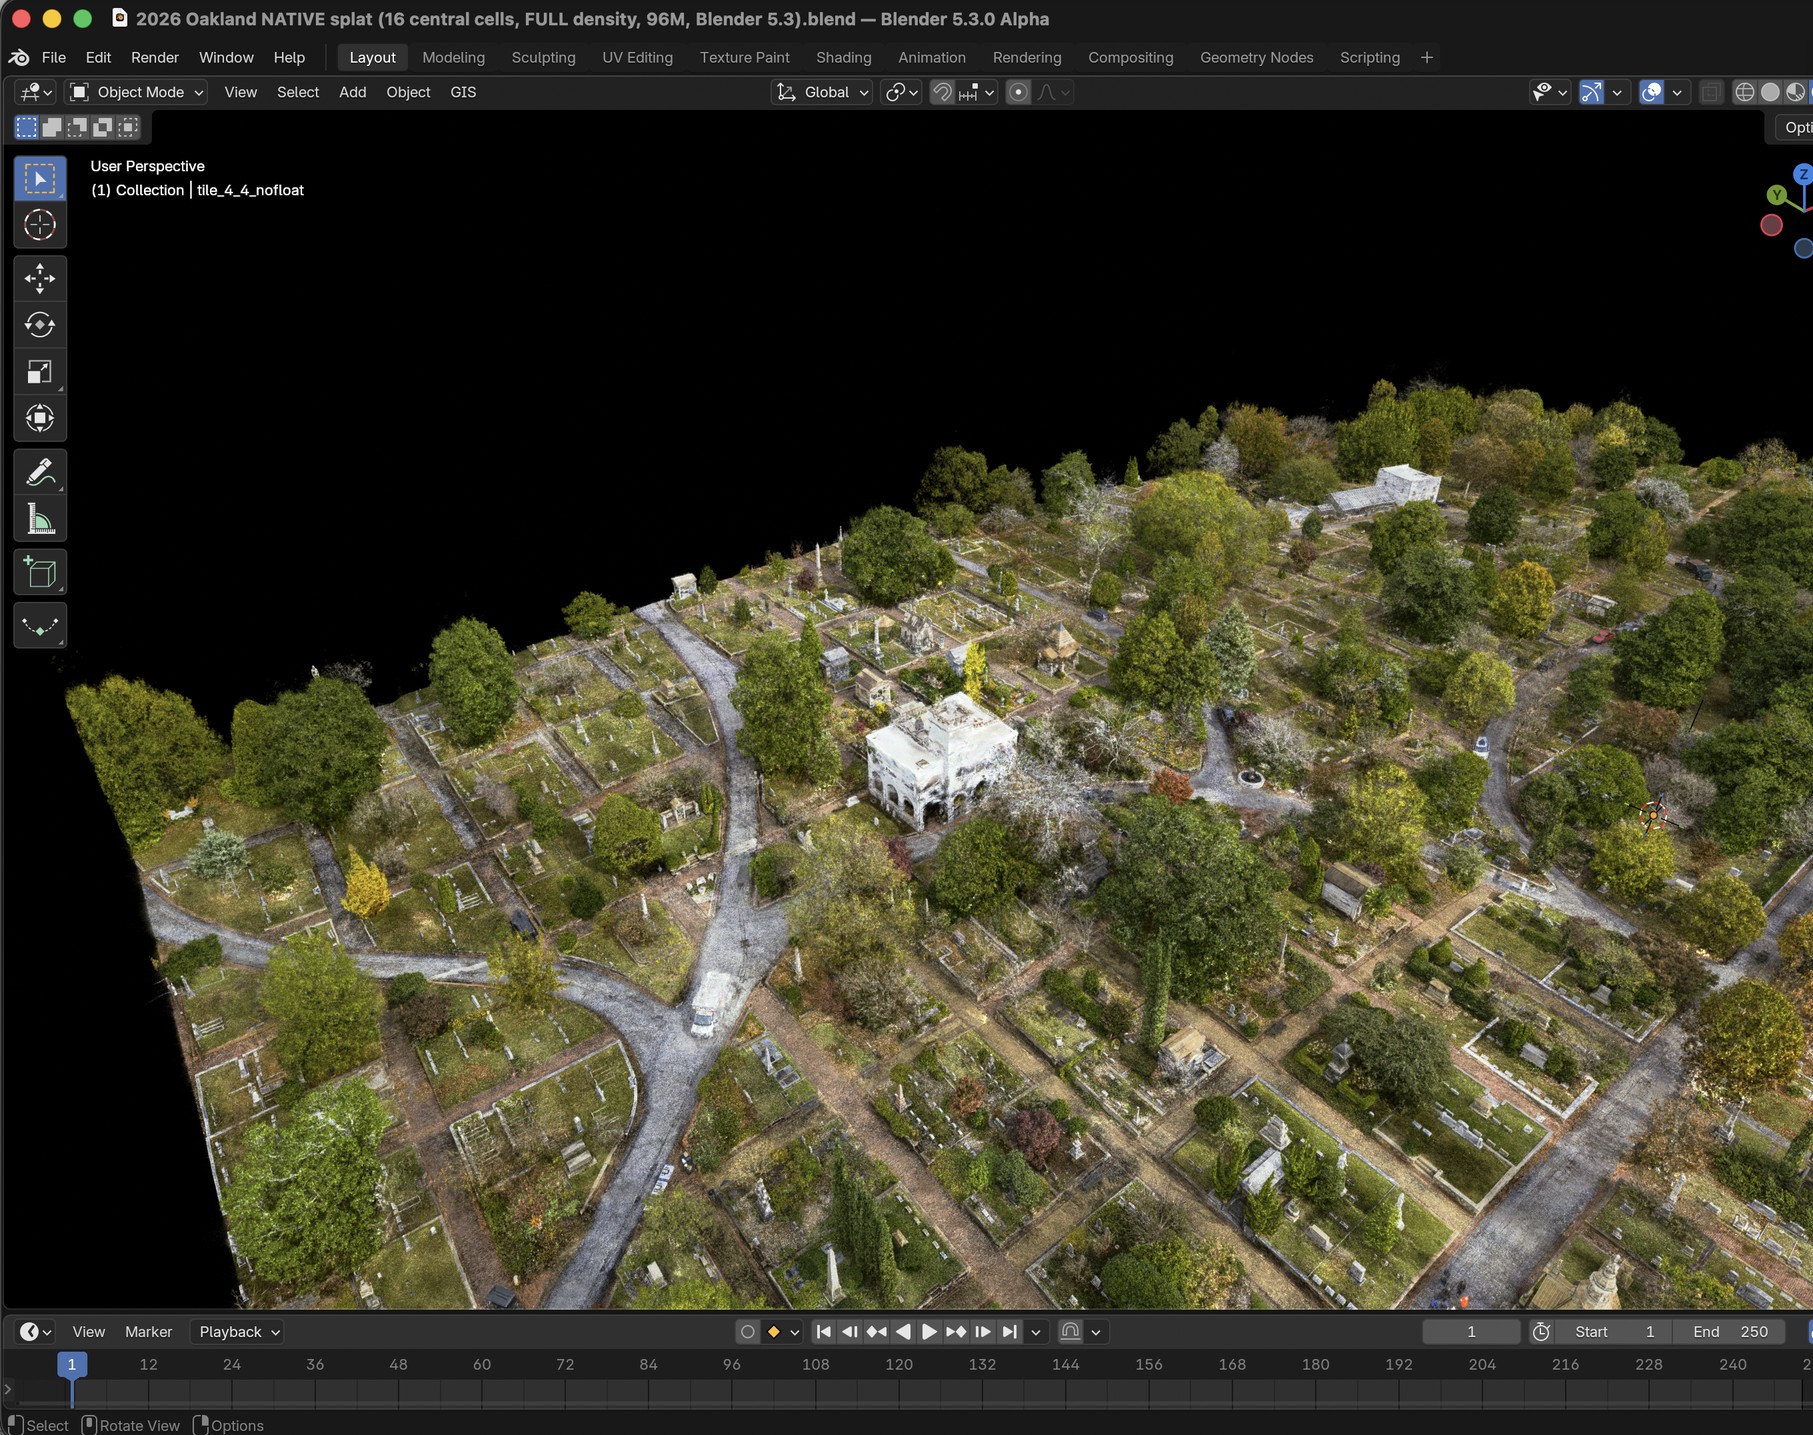
Task: Toggle auto keying record button
Action: (747, 1332)
